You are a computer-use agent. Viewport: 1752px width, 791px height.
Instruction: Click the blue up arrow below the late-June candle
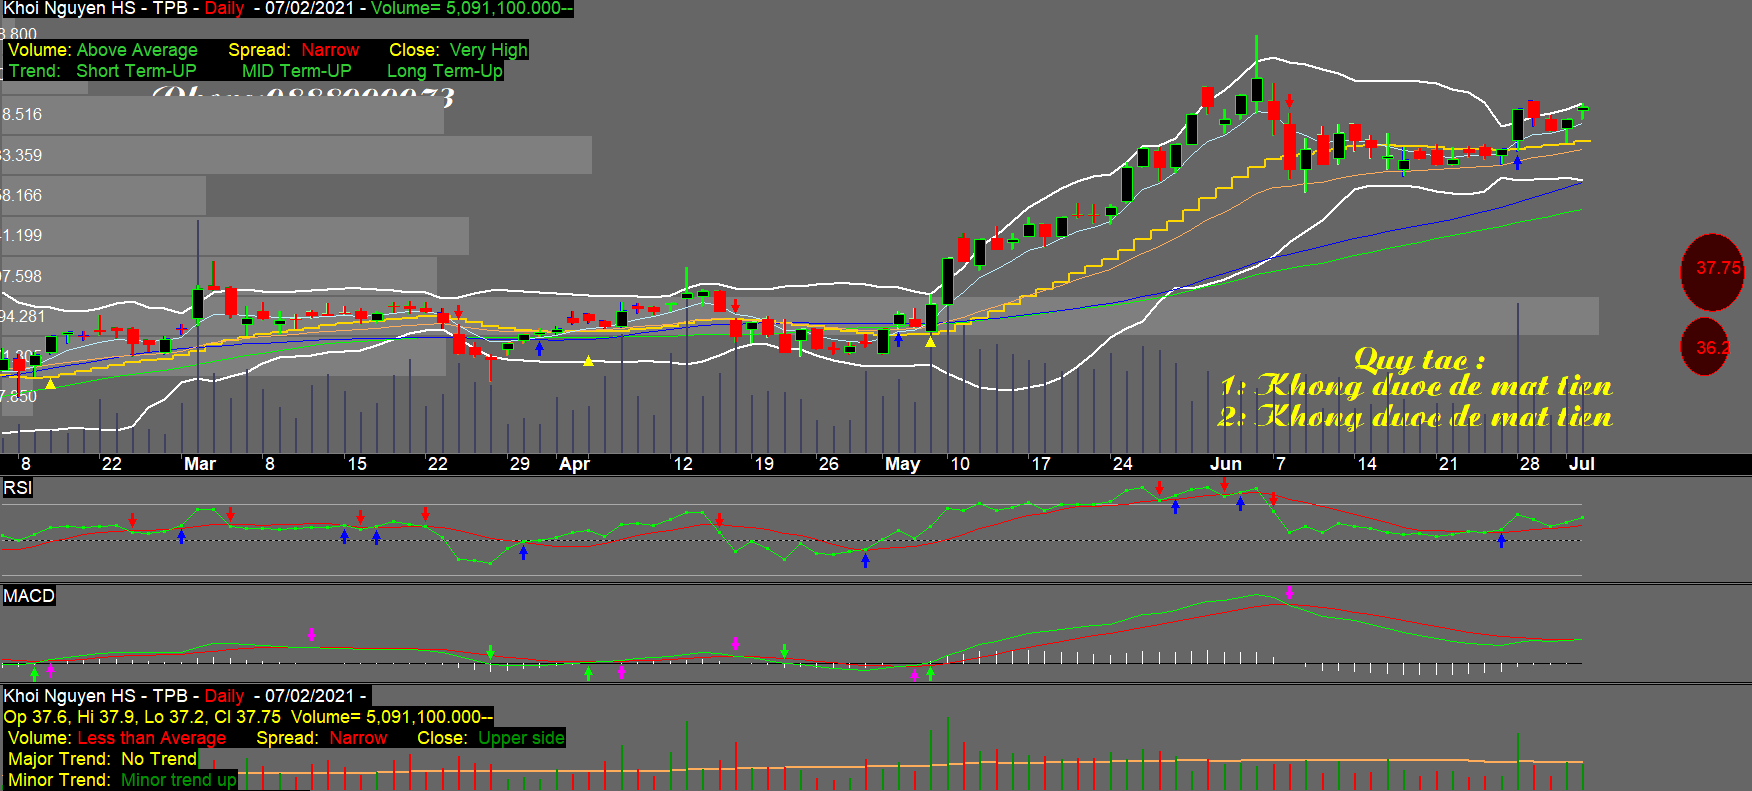(x=1517, y=162)
